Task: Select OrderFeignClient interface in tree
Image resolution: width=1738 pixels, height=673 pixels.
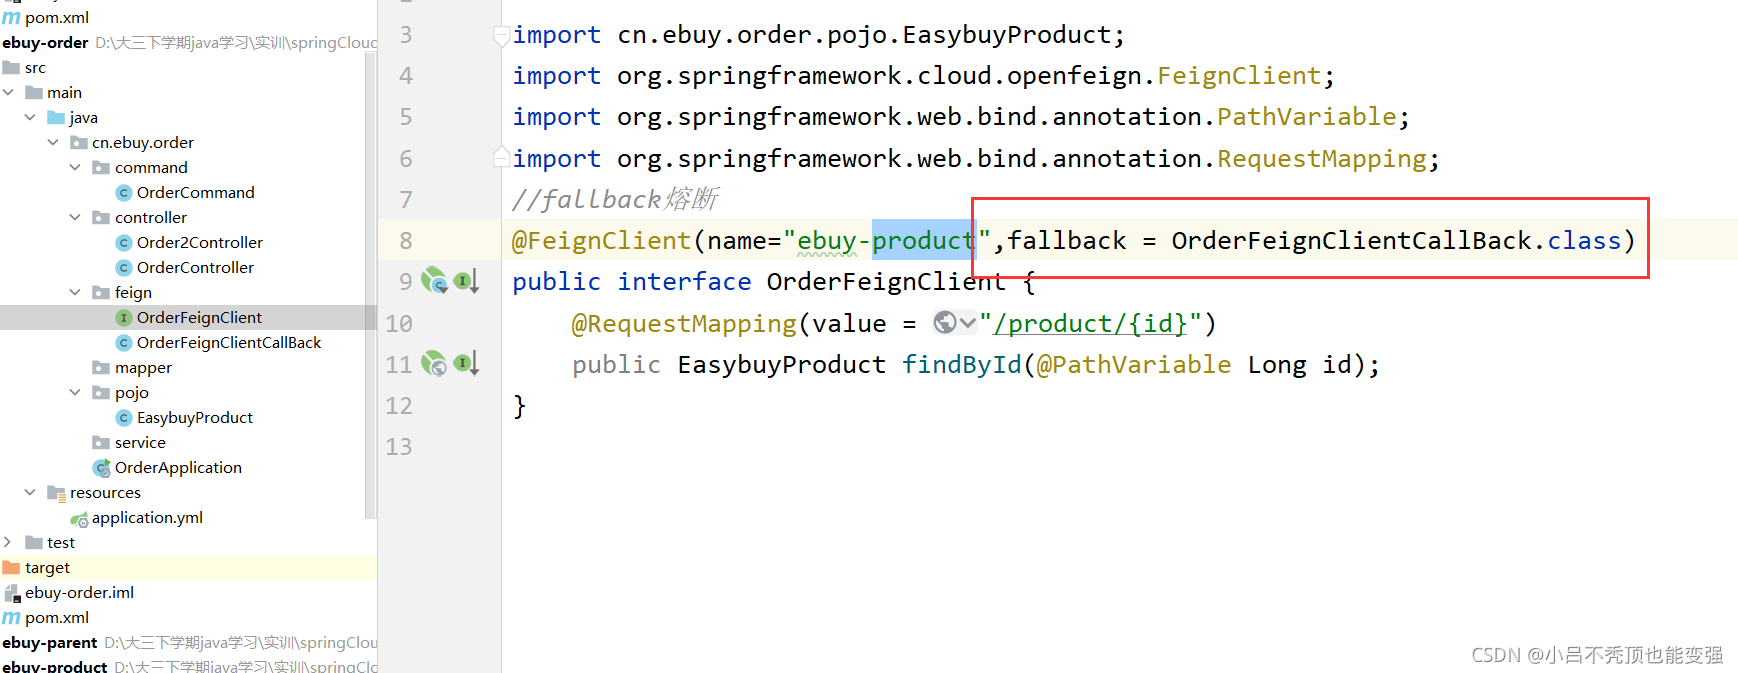Action: [199, 317]
